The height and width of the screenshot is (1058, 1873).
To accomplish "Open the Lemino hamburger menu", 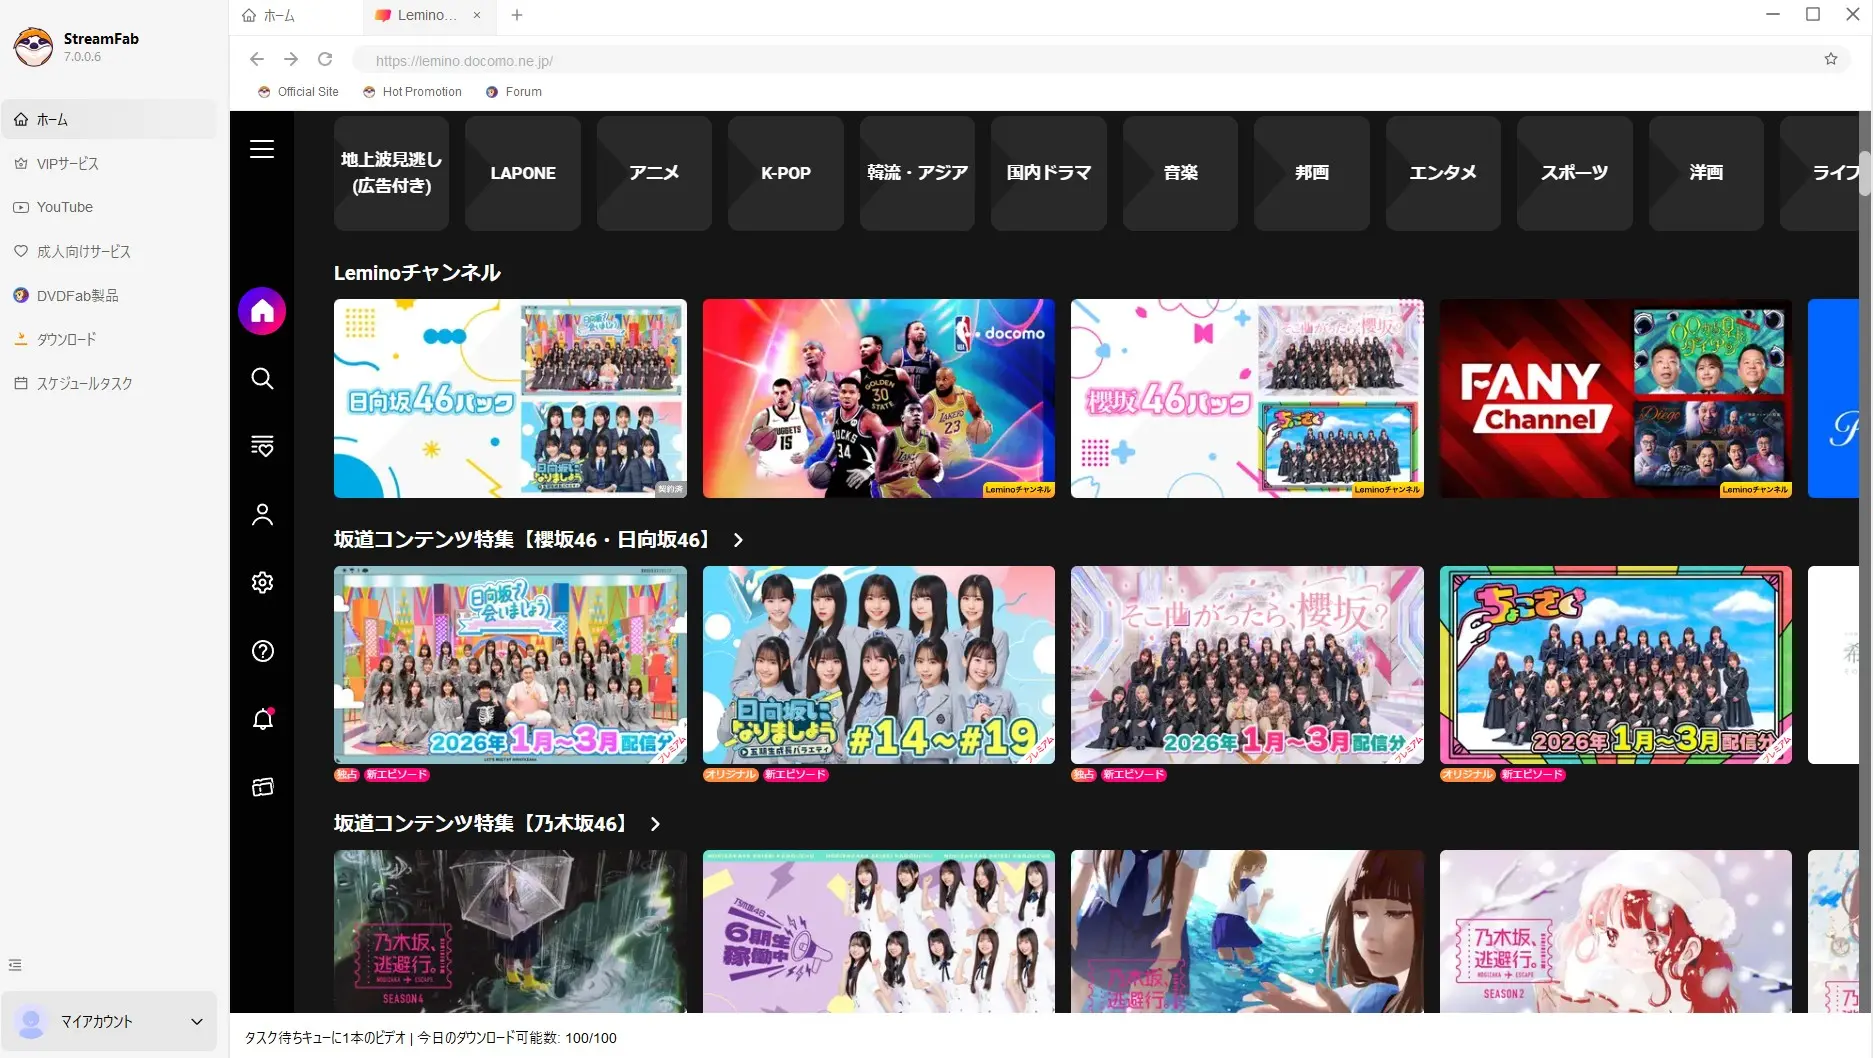I will 262,149.
